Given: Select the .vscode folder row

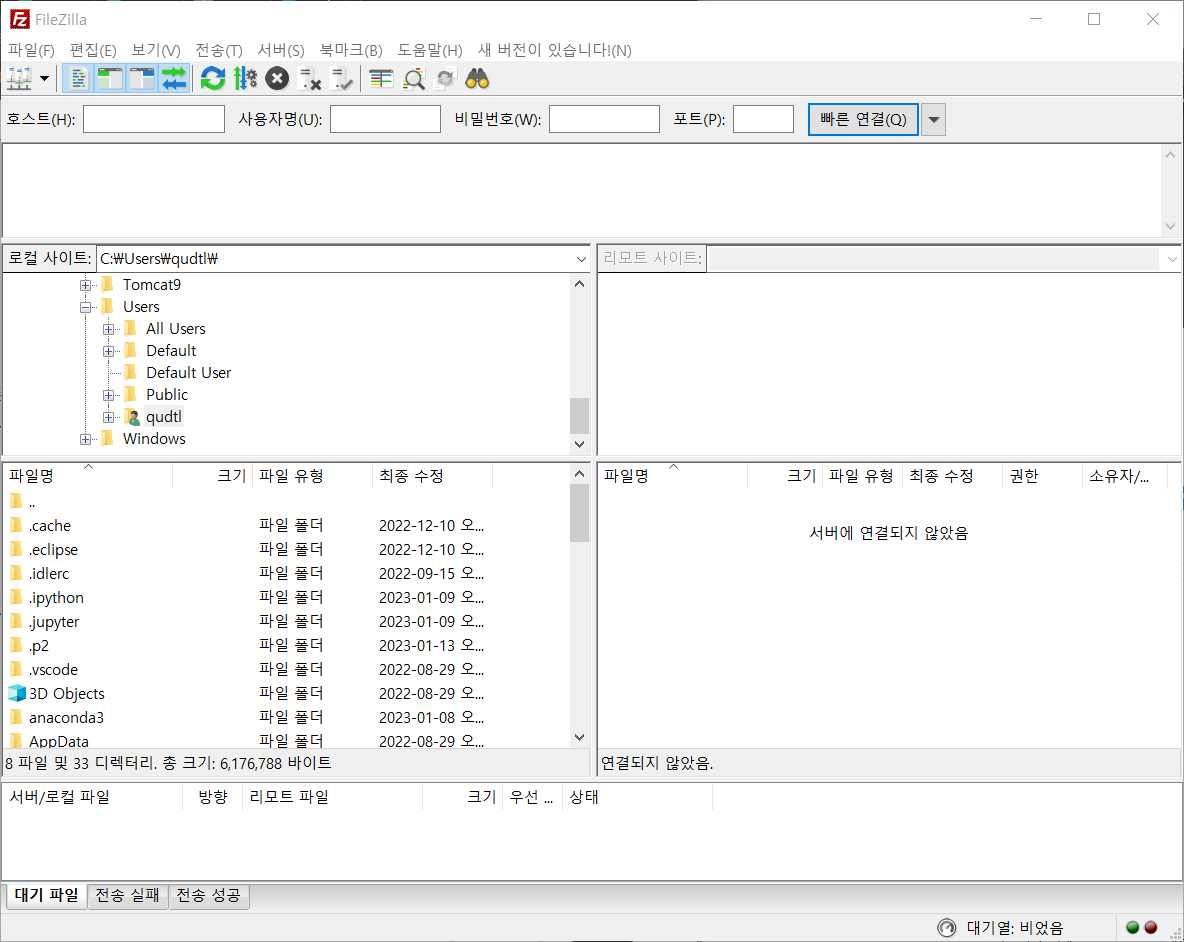Looking at the screenshot, I should (x=287, y=670).
